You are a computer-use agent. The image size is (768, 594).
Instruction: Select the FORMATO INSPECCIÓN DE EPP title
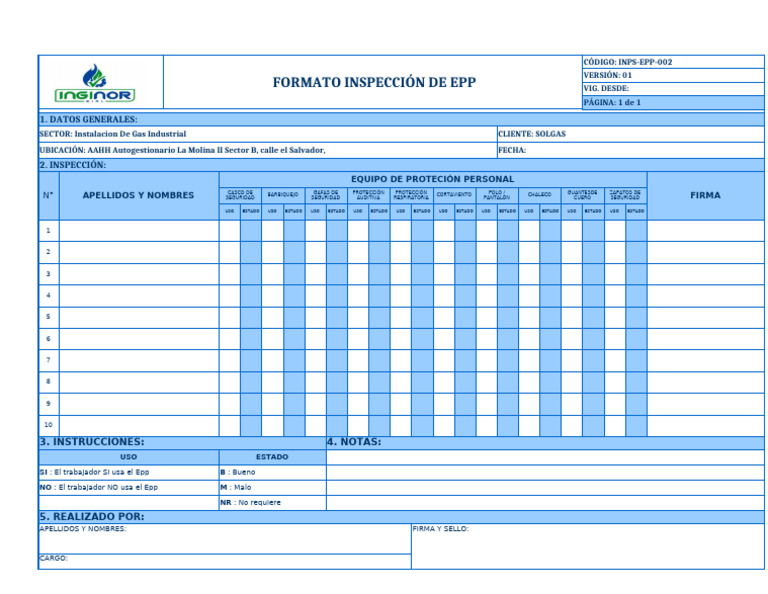(x=374, y=82)
